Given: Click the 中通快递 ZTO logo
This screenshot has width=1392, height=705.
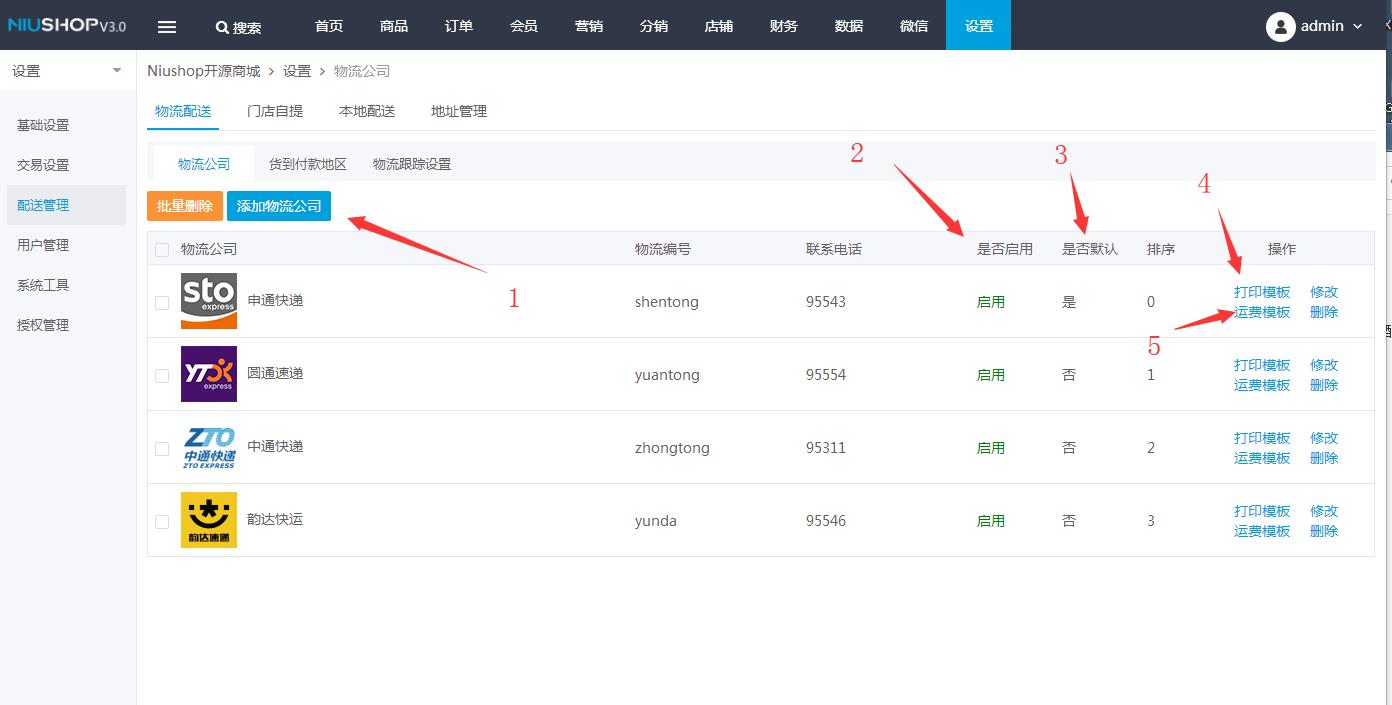Looking at the screenshot, I should pos(208,446).
